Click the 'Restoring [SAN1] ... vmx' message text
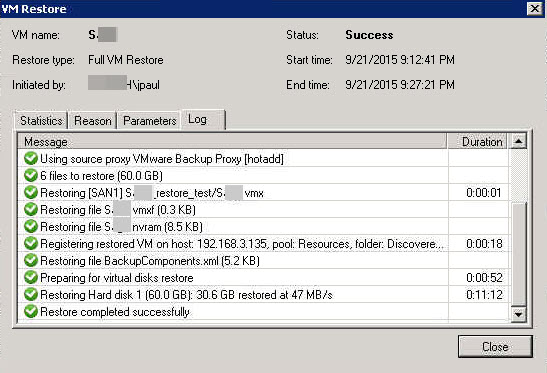 [x=152, y=193]
